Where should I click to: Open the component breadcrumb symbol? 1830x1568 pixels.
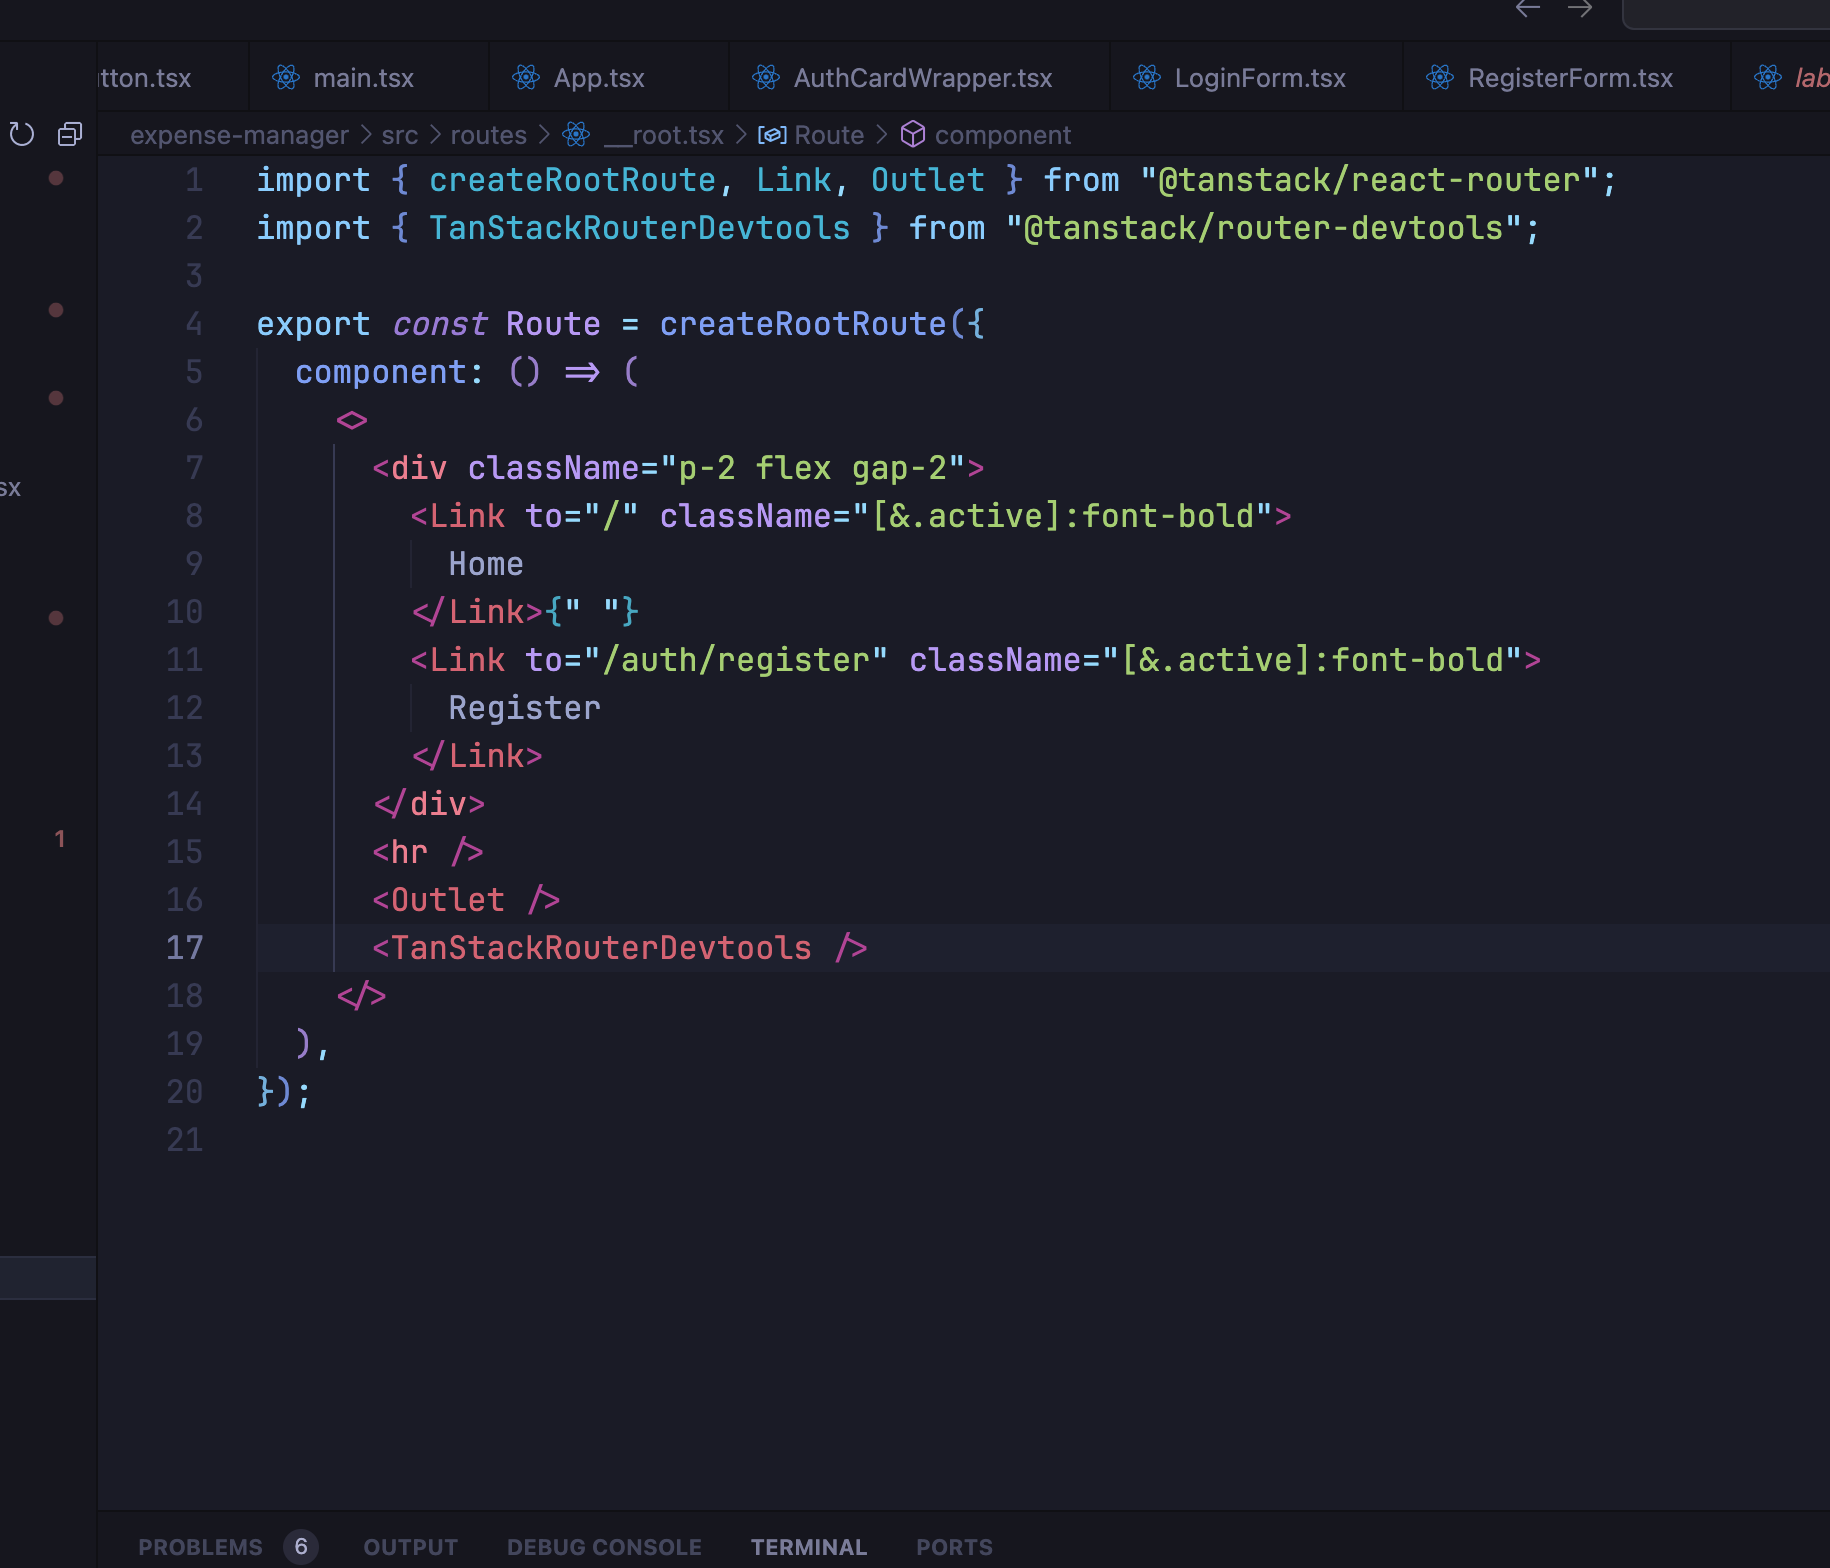point(1003,135)
